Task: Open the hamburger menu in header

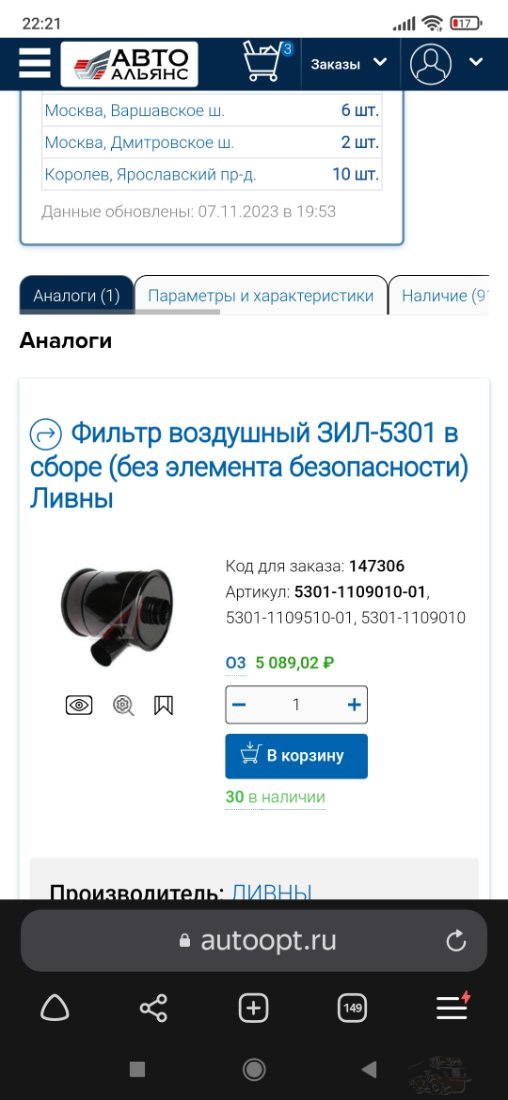Action: coord(34,64)
